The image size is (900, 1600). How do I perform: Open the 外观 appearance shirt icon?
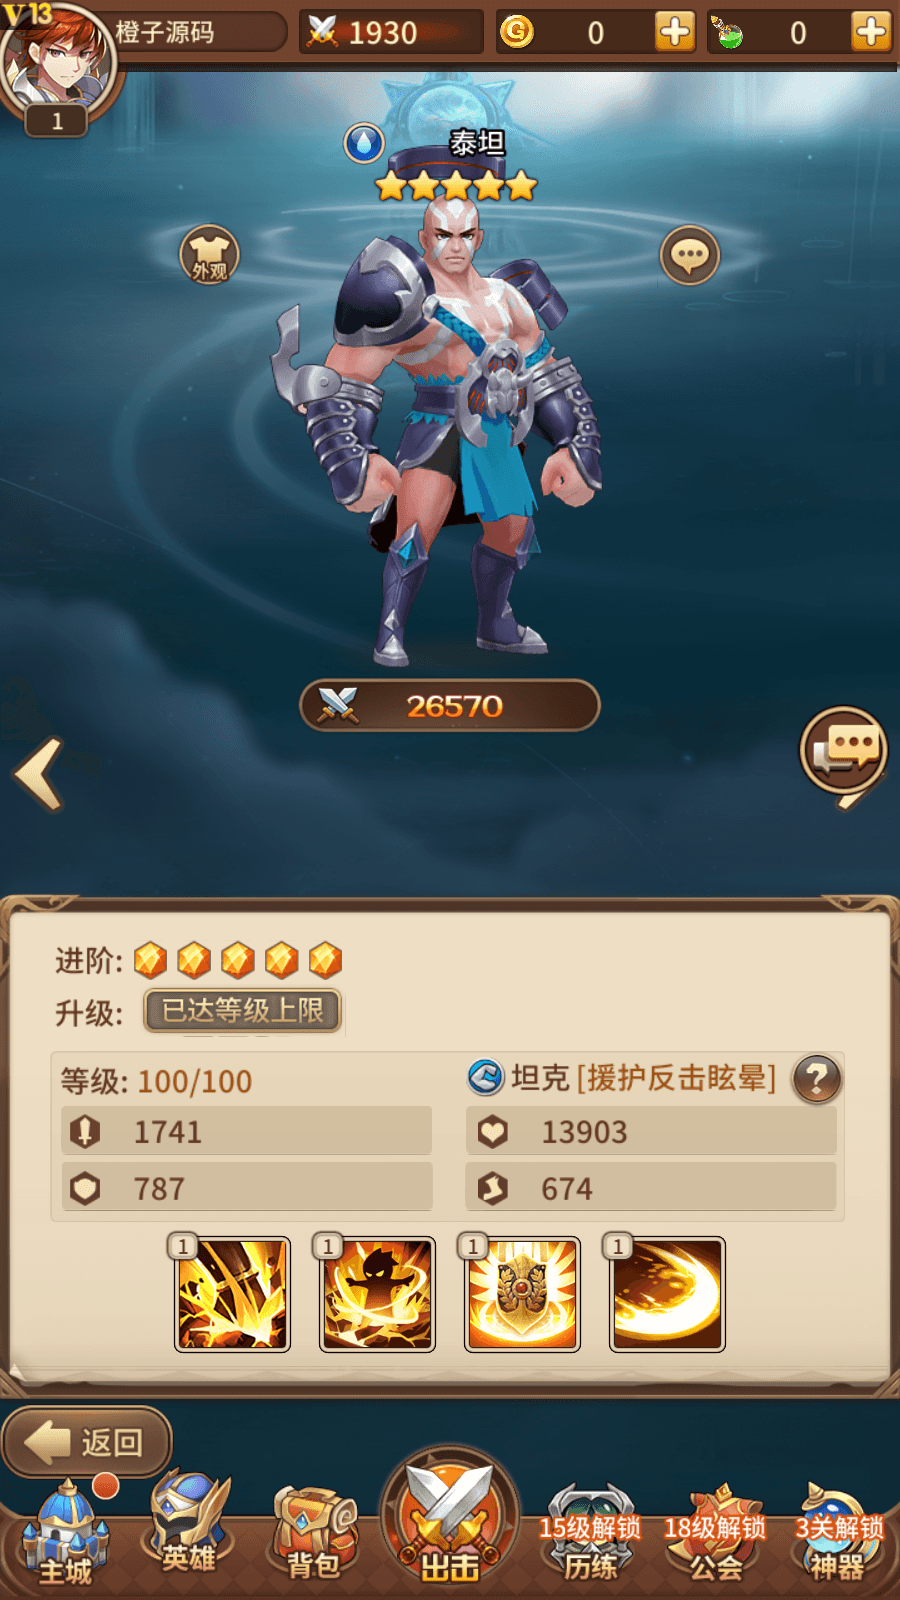(209, 255)
